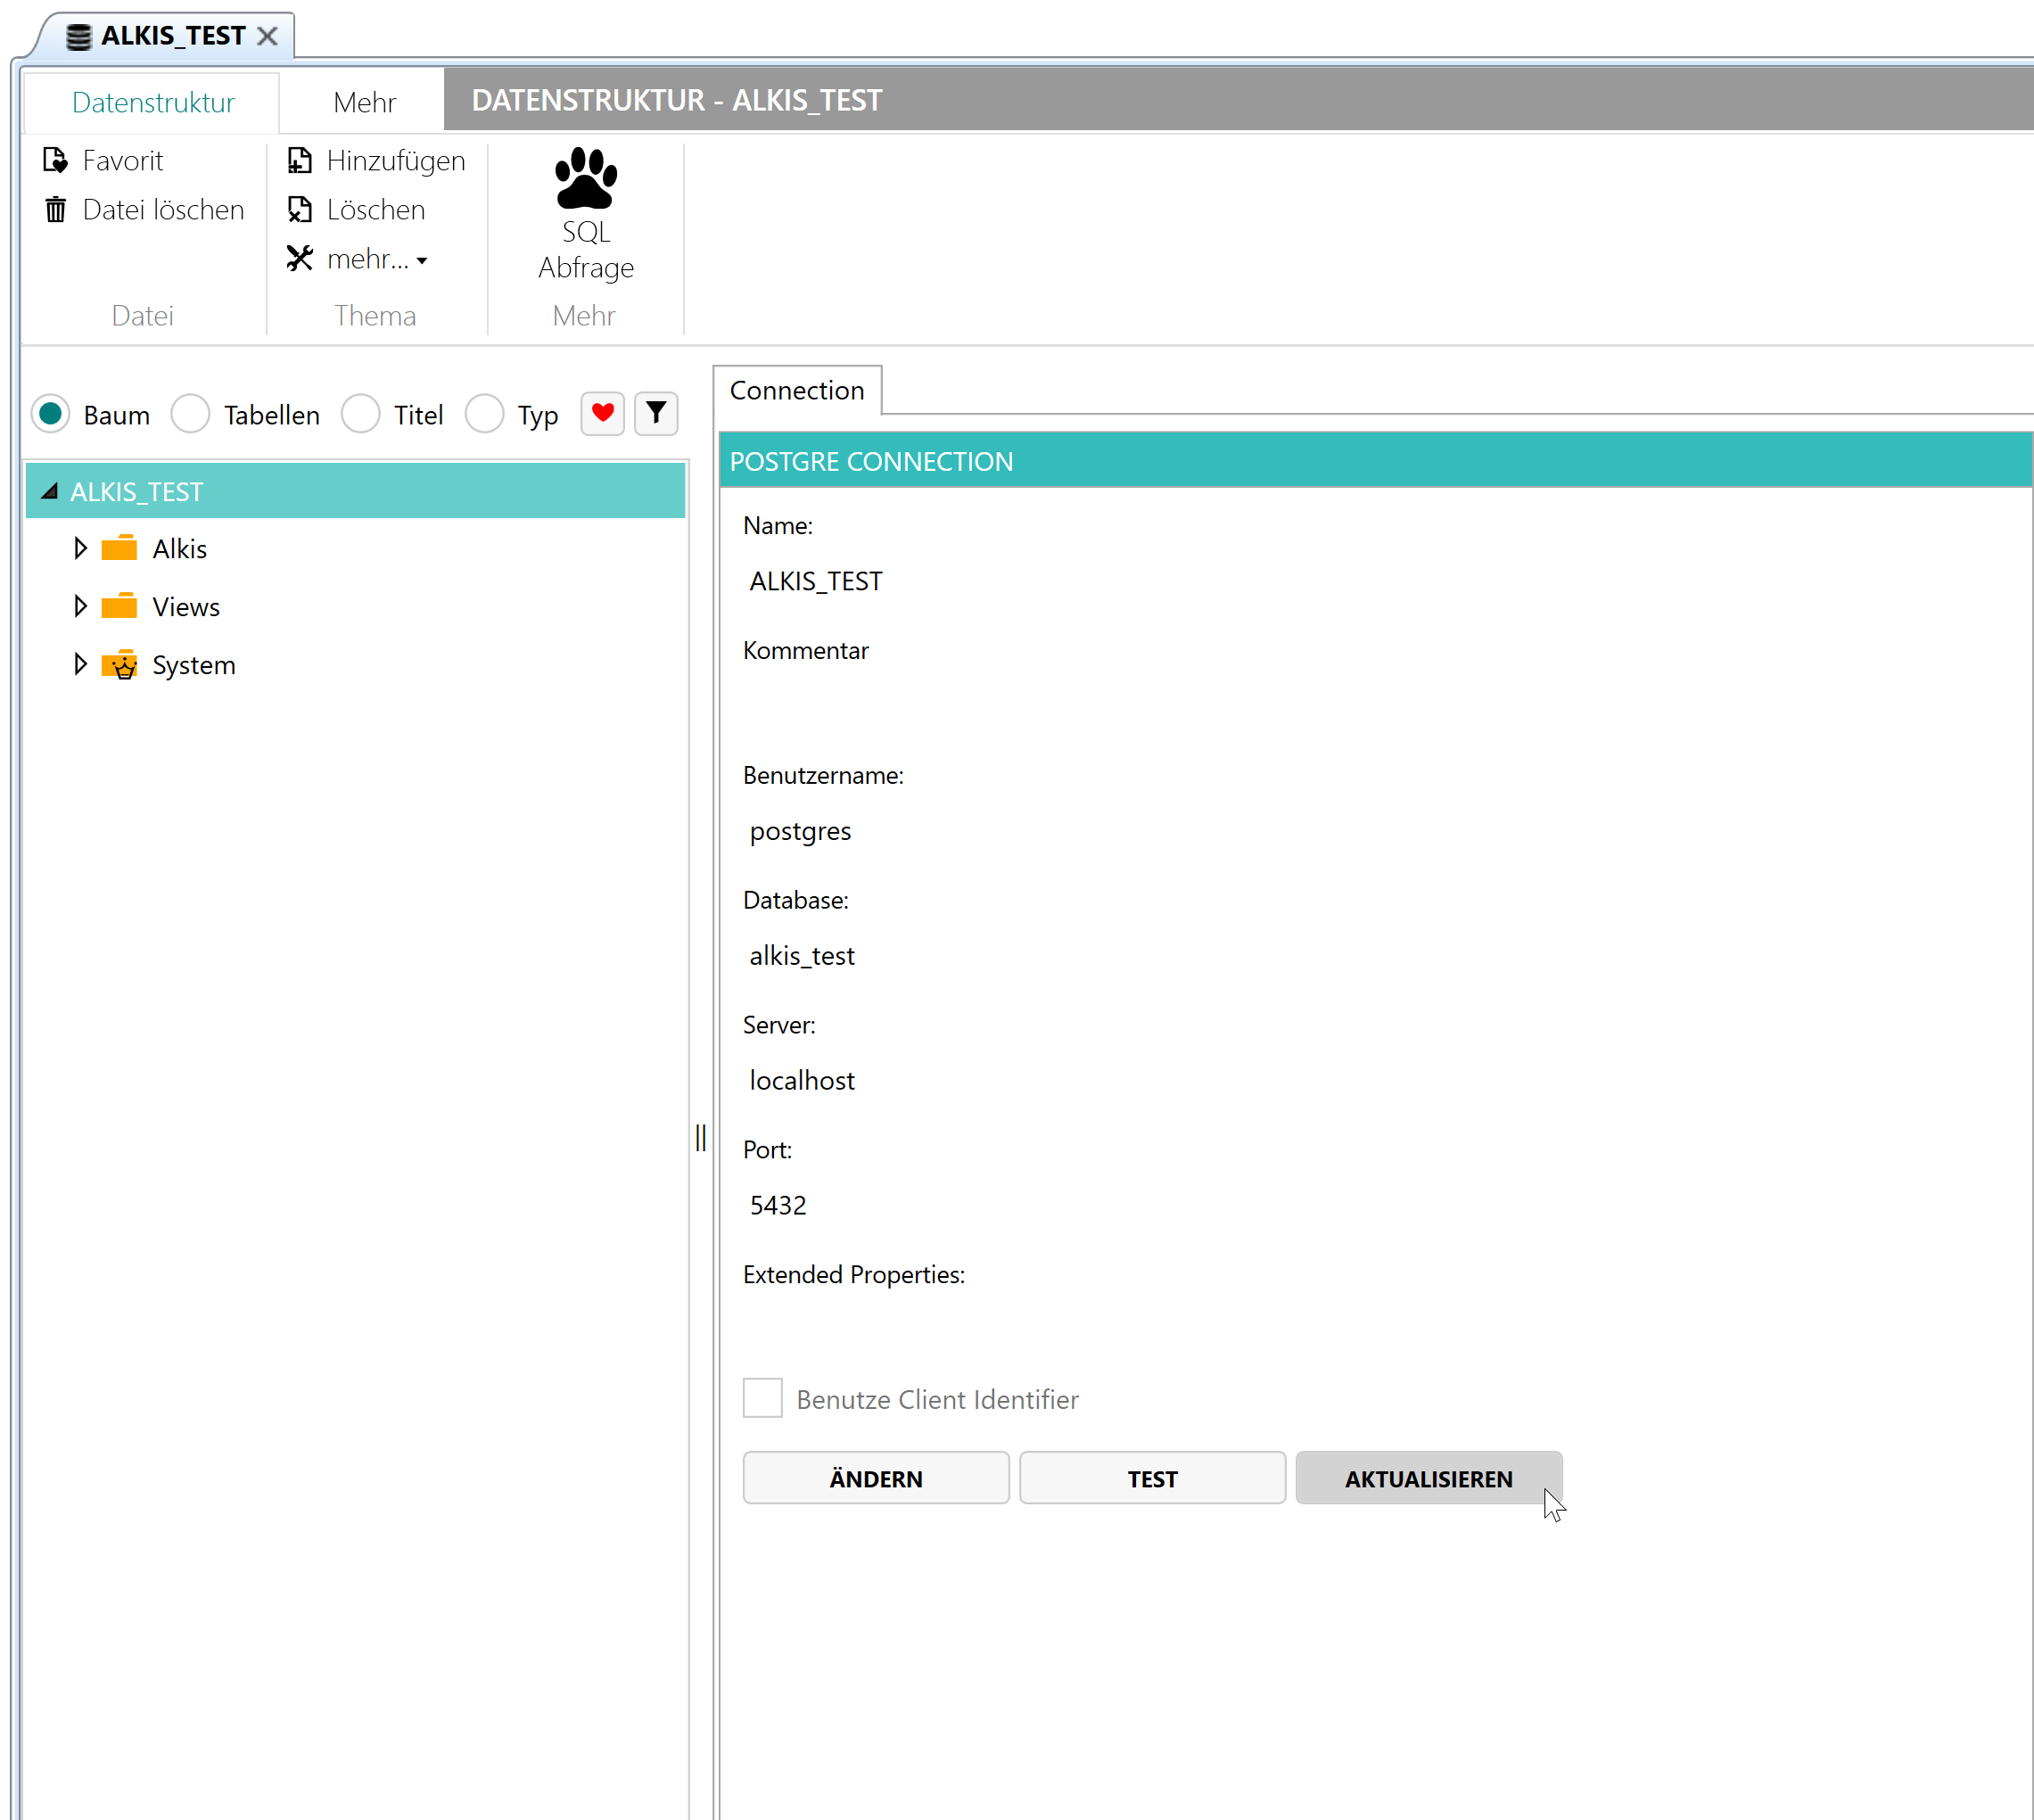Switch to the Mehr ribbon tab
Viewport: 2034px width, 1820px height.
(364, 102)
